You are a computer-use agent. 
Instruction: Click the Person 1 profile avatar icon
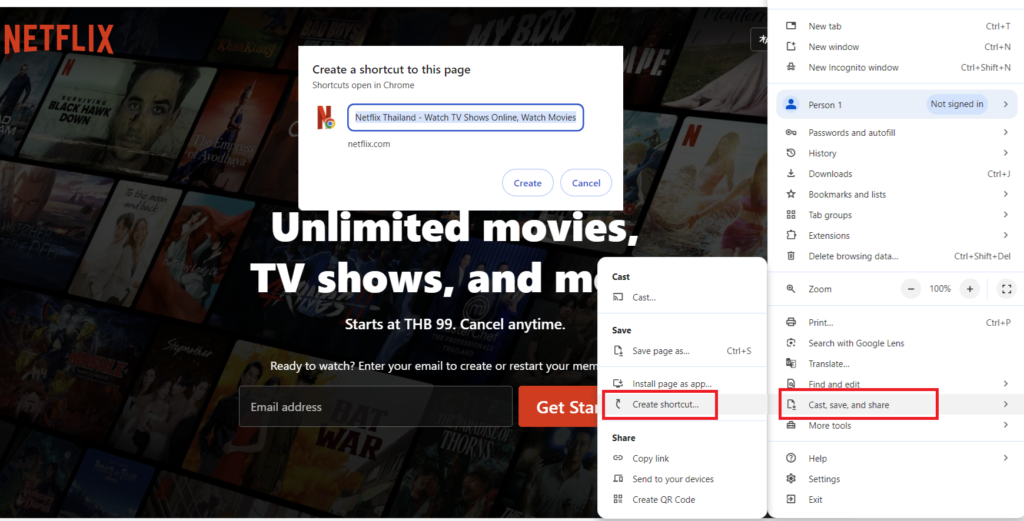pyautogui.click(x=791, y=104)
